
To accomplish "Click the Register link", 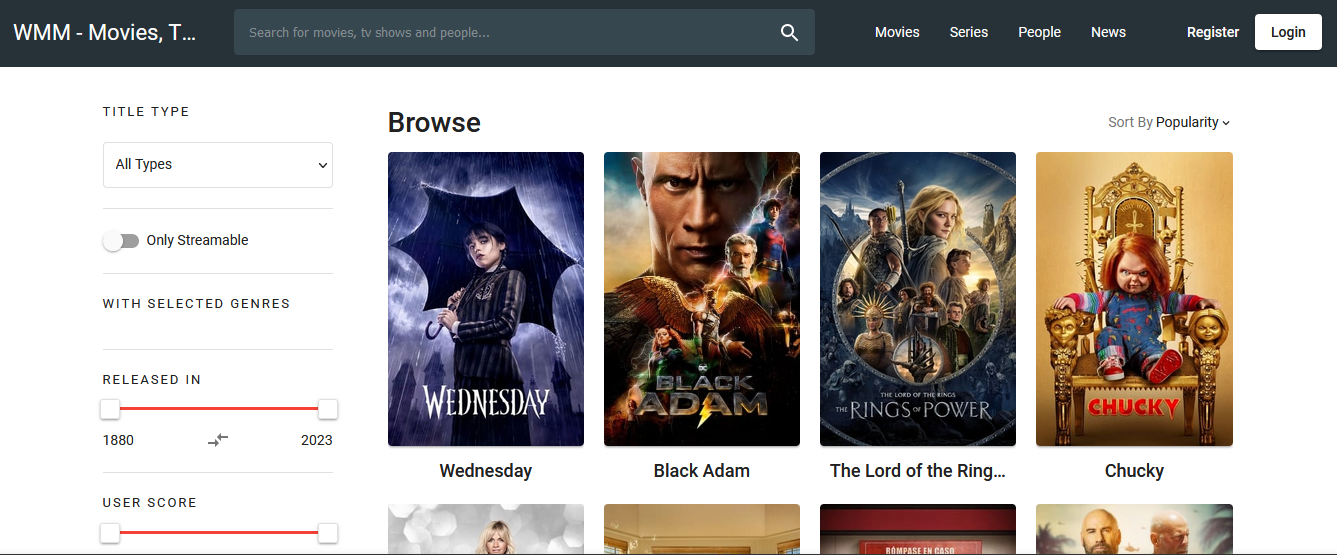I will click(x=1212, y=32).
